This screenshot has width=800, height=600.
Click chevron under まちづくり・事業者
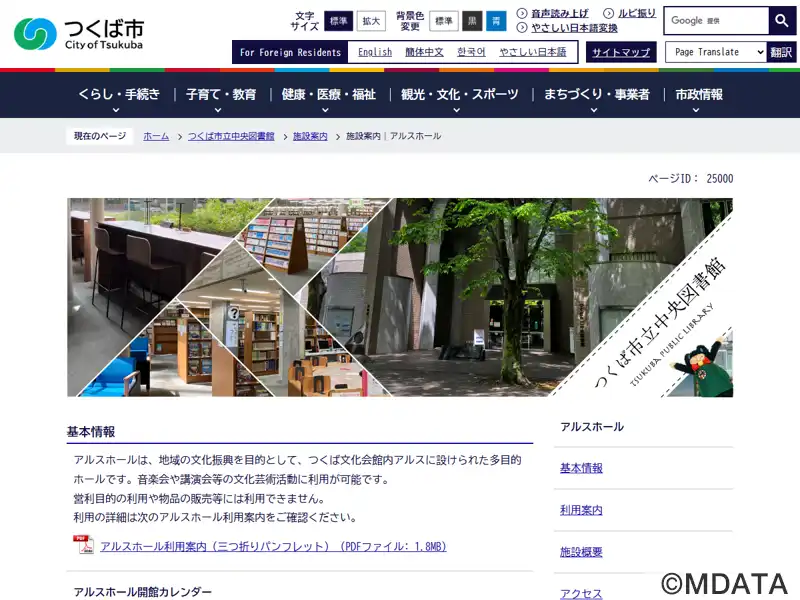point(594,110)
